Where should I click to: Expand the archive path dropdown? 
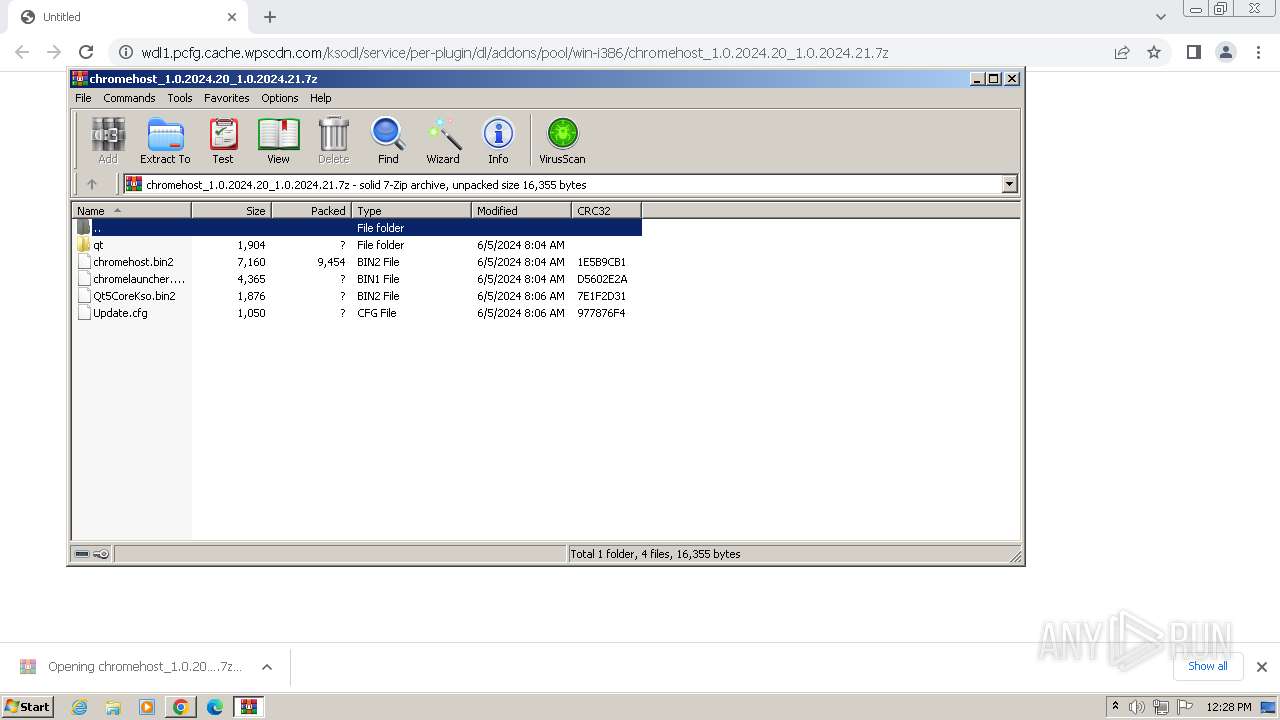1009,184
